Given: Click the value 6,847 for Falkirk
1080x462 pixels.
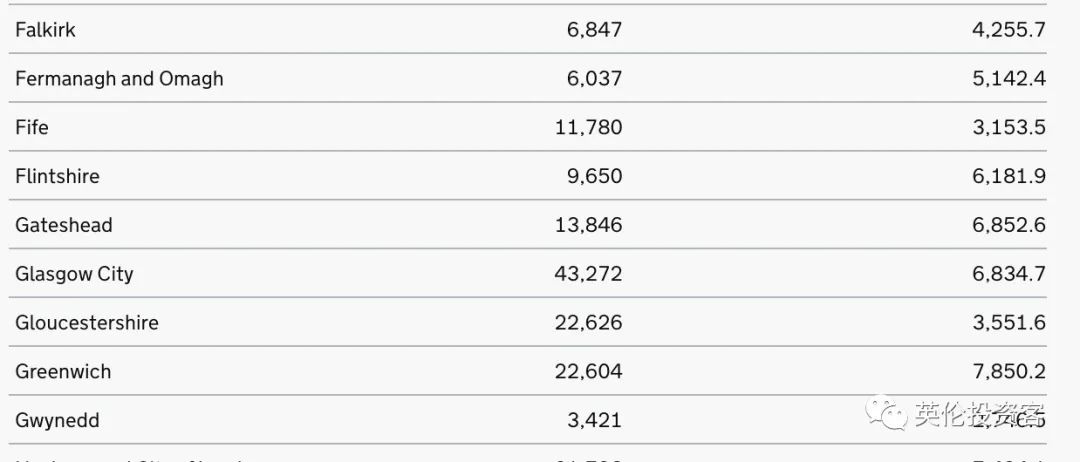Looking at the screenshot, I should pyautogui.click(x=594, y=30).
